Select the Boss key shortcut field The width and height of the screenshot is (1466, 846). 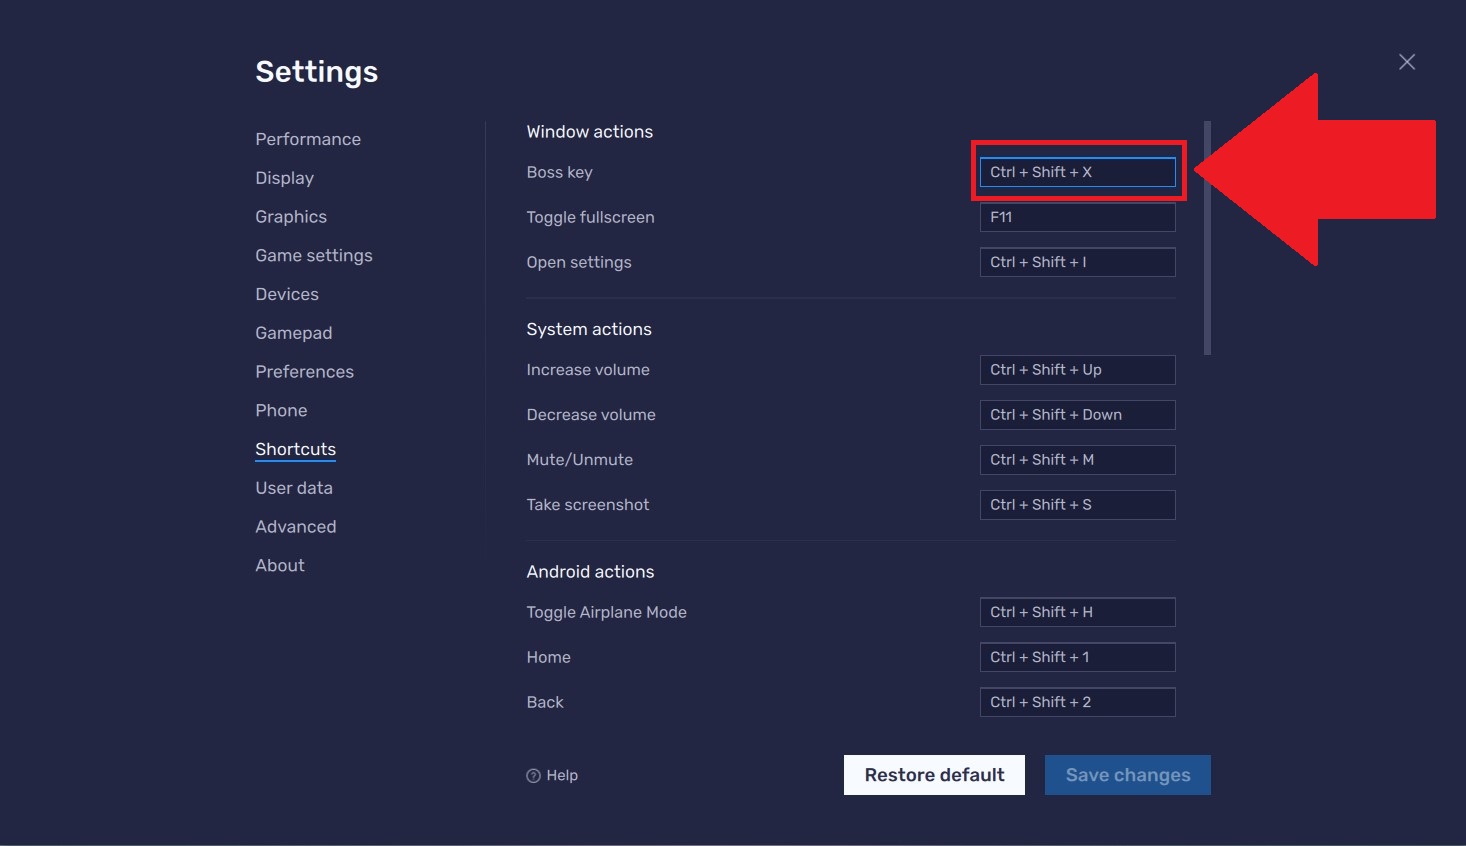click(x=1077, y=172)
